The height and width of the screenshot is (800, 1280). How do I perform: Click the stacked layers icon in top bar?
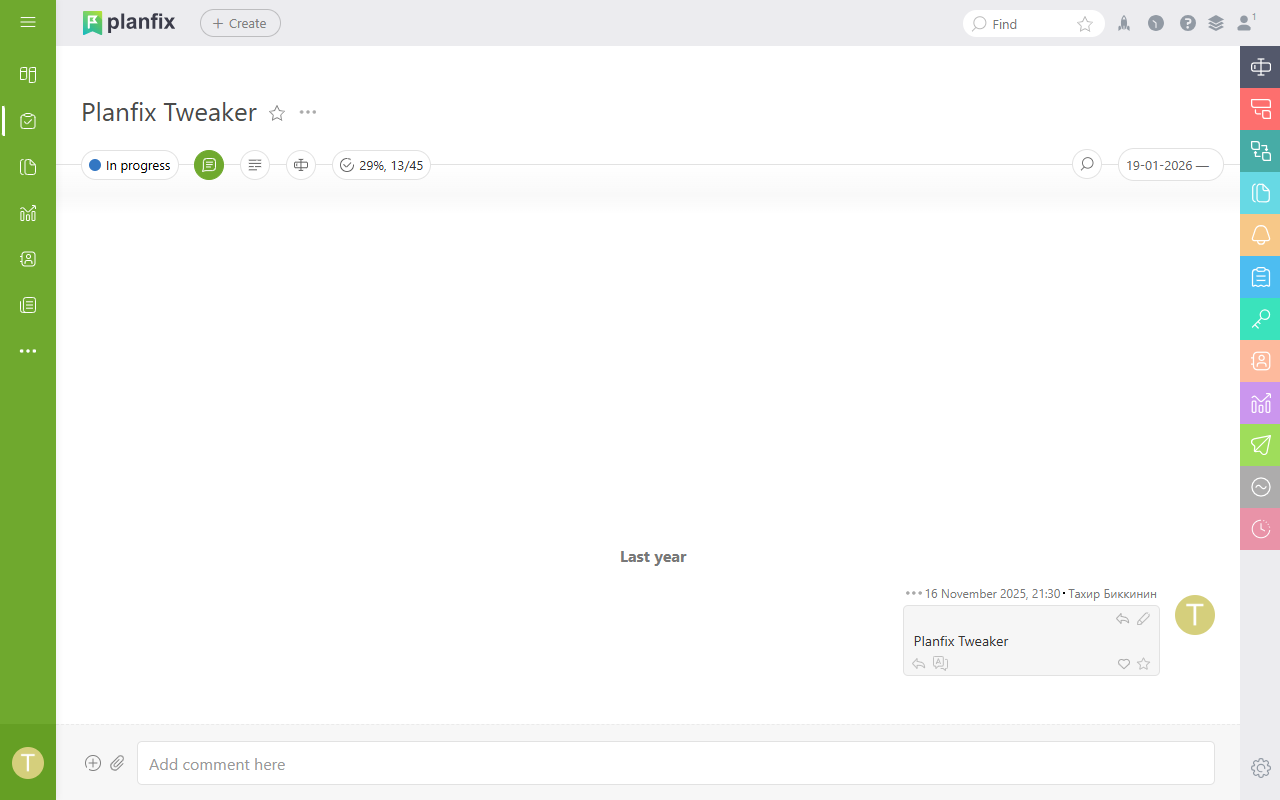(1216, 23)
